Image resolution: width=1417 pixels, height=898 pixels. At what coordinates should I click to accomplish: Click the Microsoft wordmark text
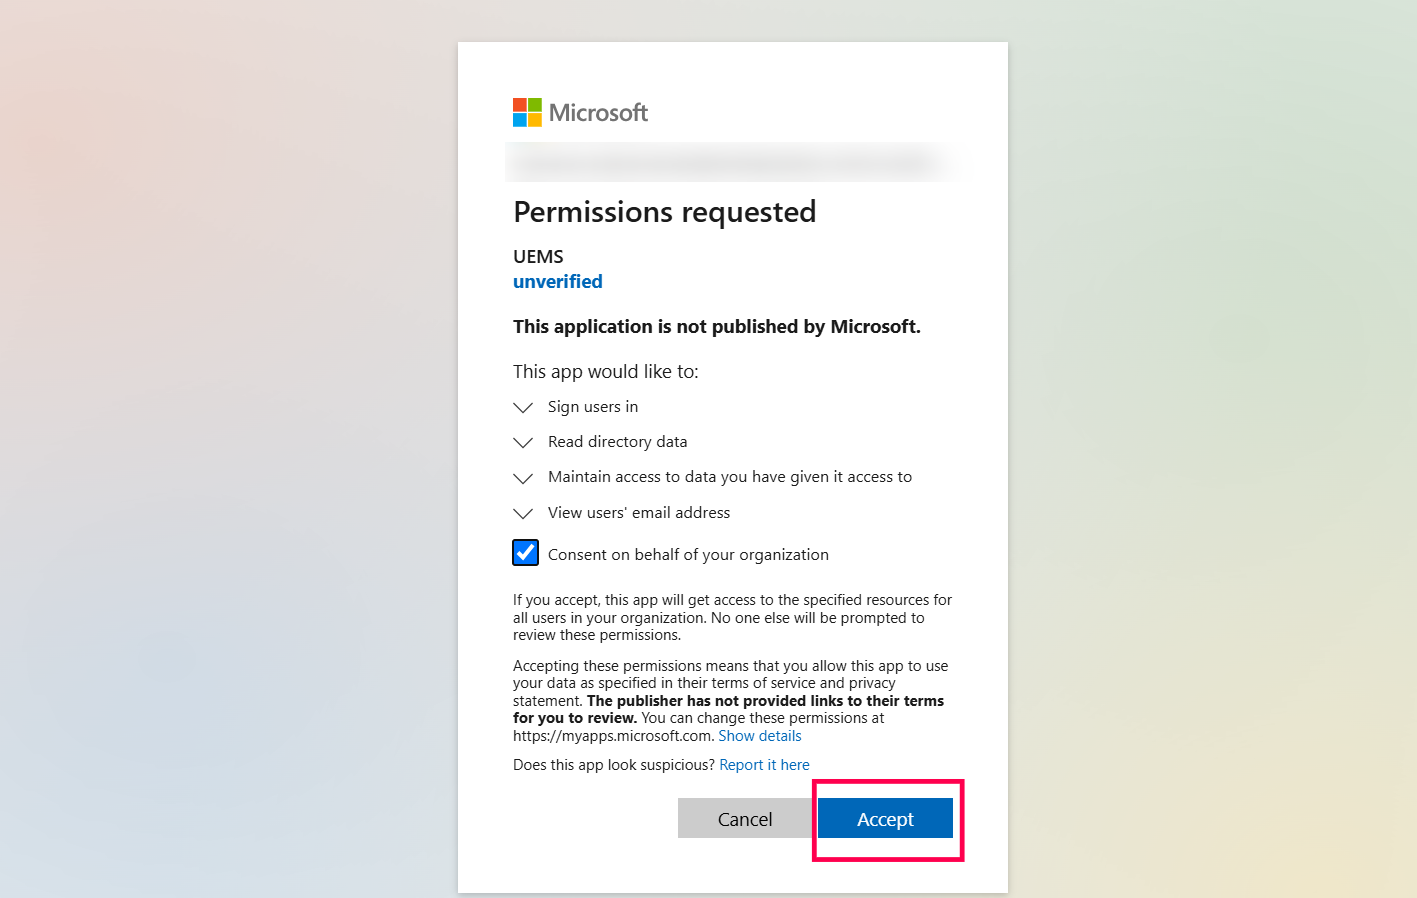[598, 113]
